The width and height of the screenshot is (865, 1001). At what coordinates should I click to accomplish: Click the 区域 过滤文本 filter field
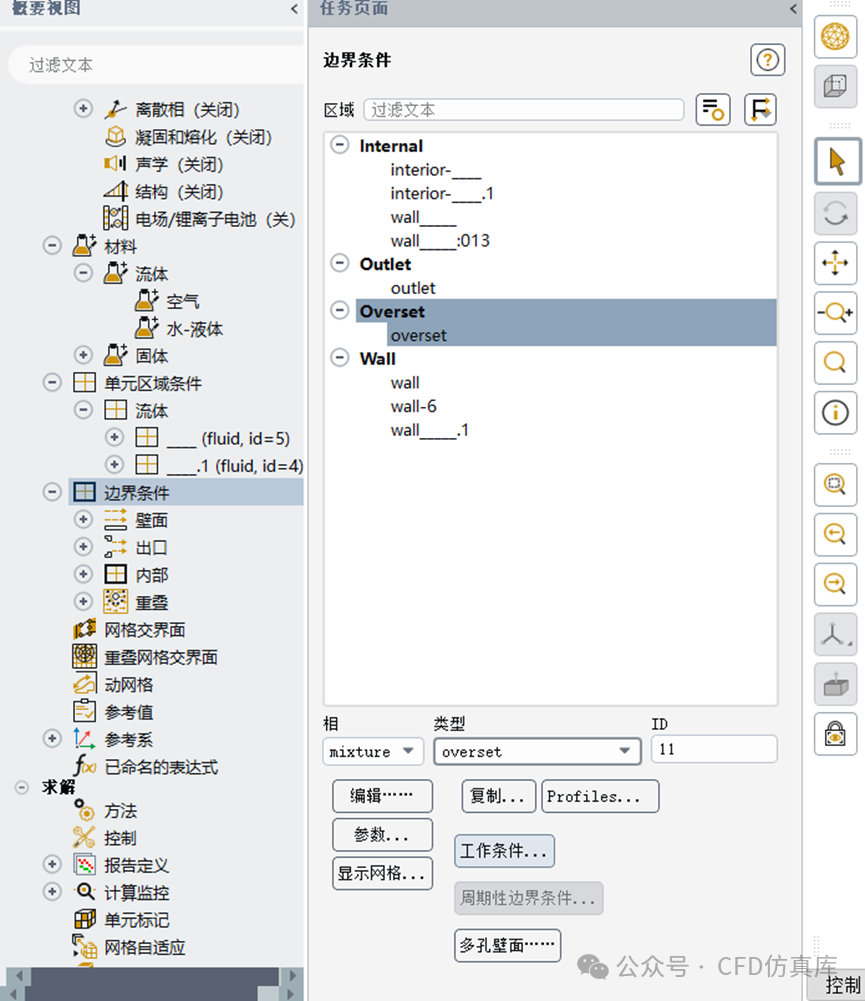[524, 108]
